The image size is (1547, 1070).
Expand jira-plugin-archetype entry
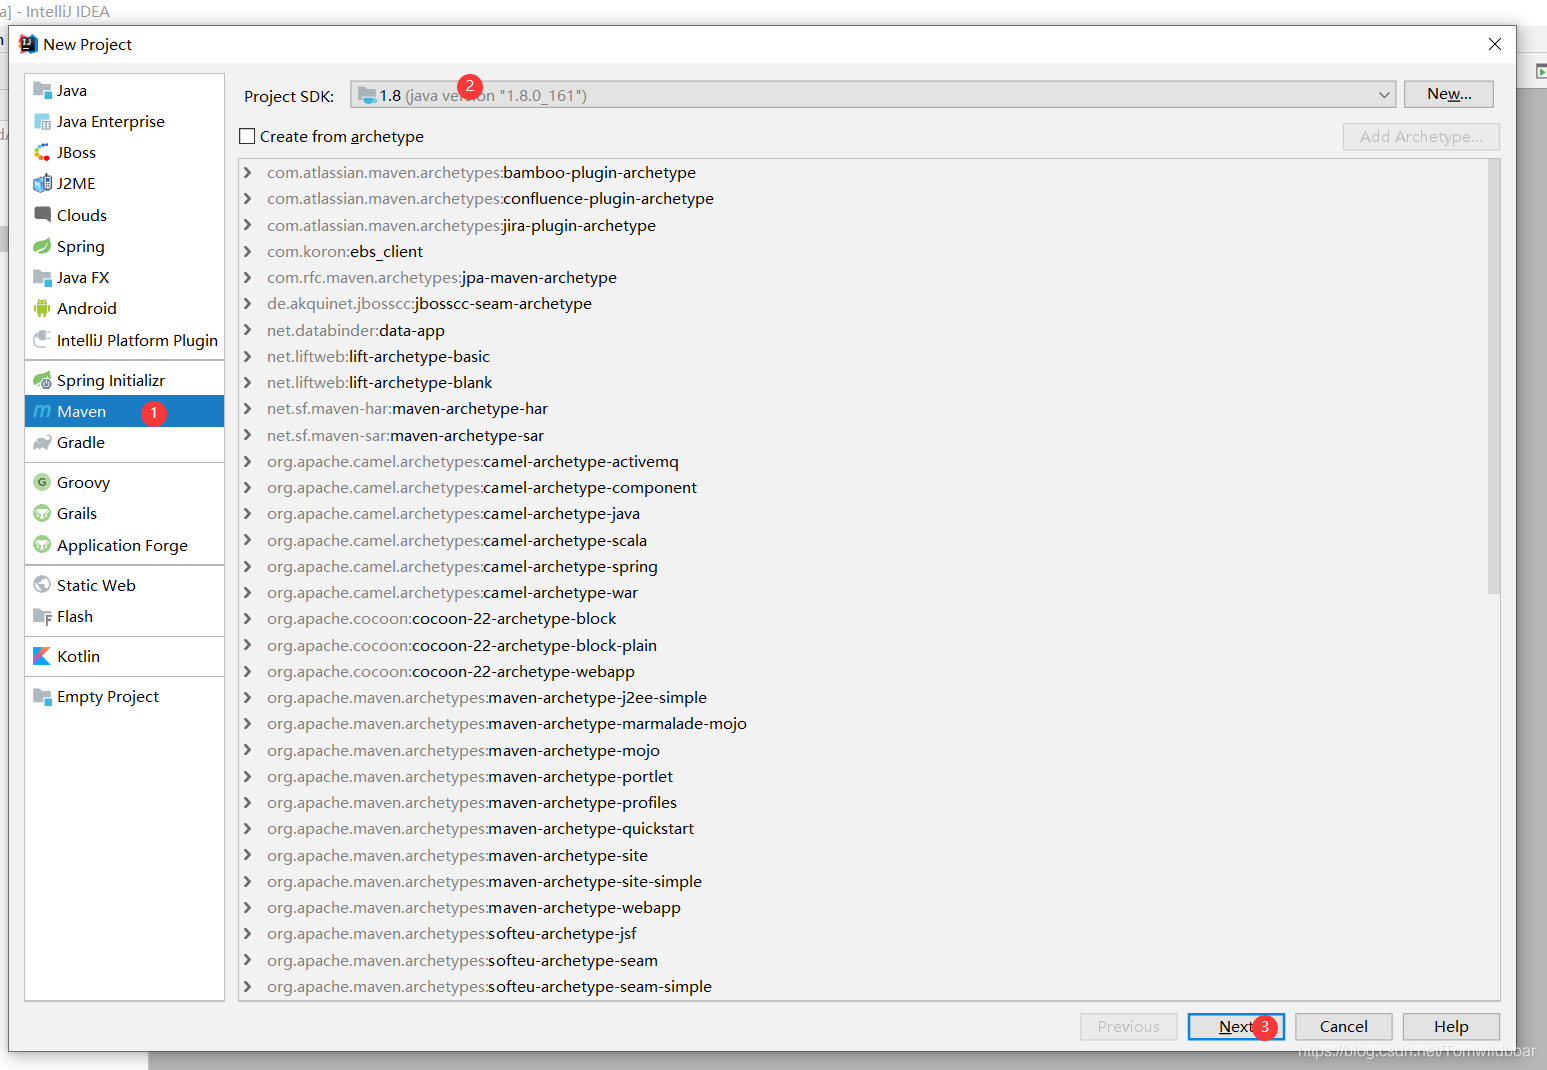[x=247, y=225]
